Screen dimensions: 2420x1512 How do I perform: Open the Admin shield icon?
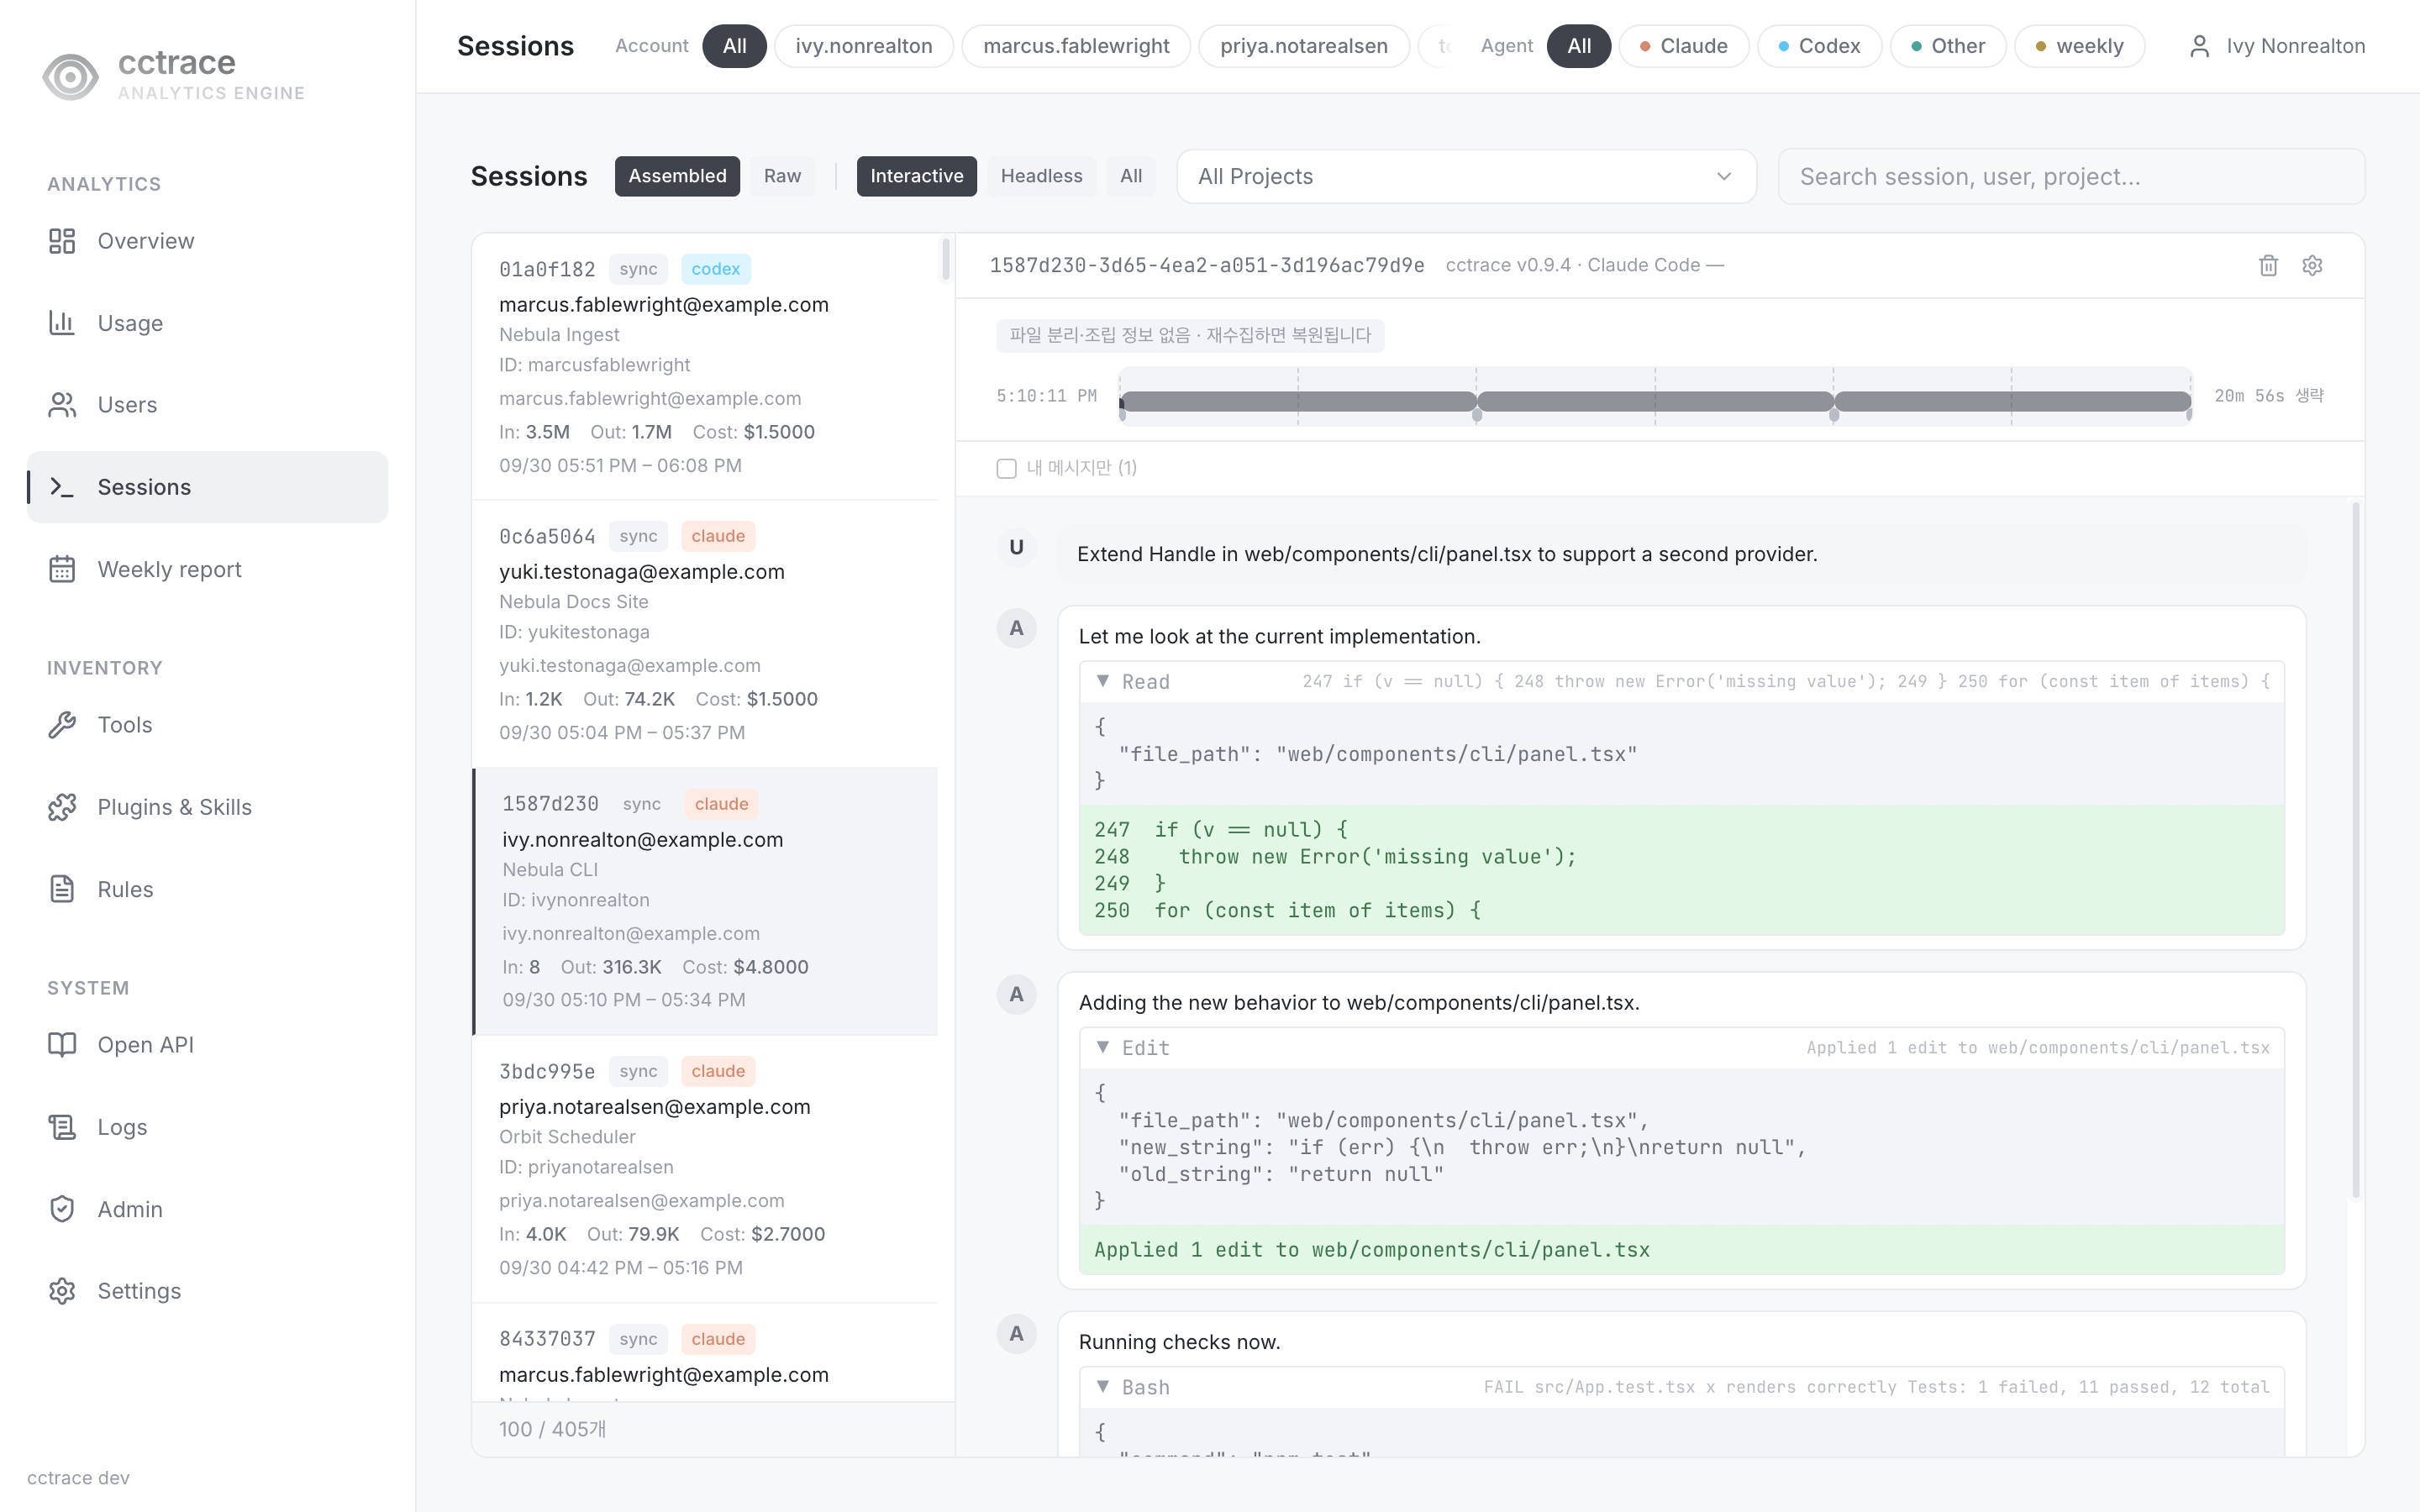[x=62, y=1209]
